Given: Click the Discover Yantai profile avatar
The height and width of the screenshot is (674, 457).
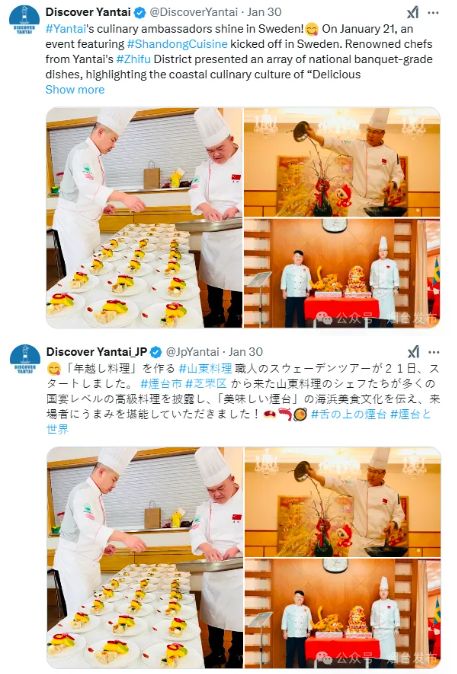Looking at the screenshot, I should pyautogui.click(x=24, y=20).
